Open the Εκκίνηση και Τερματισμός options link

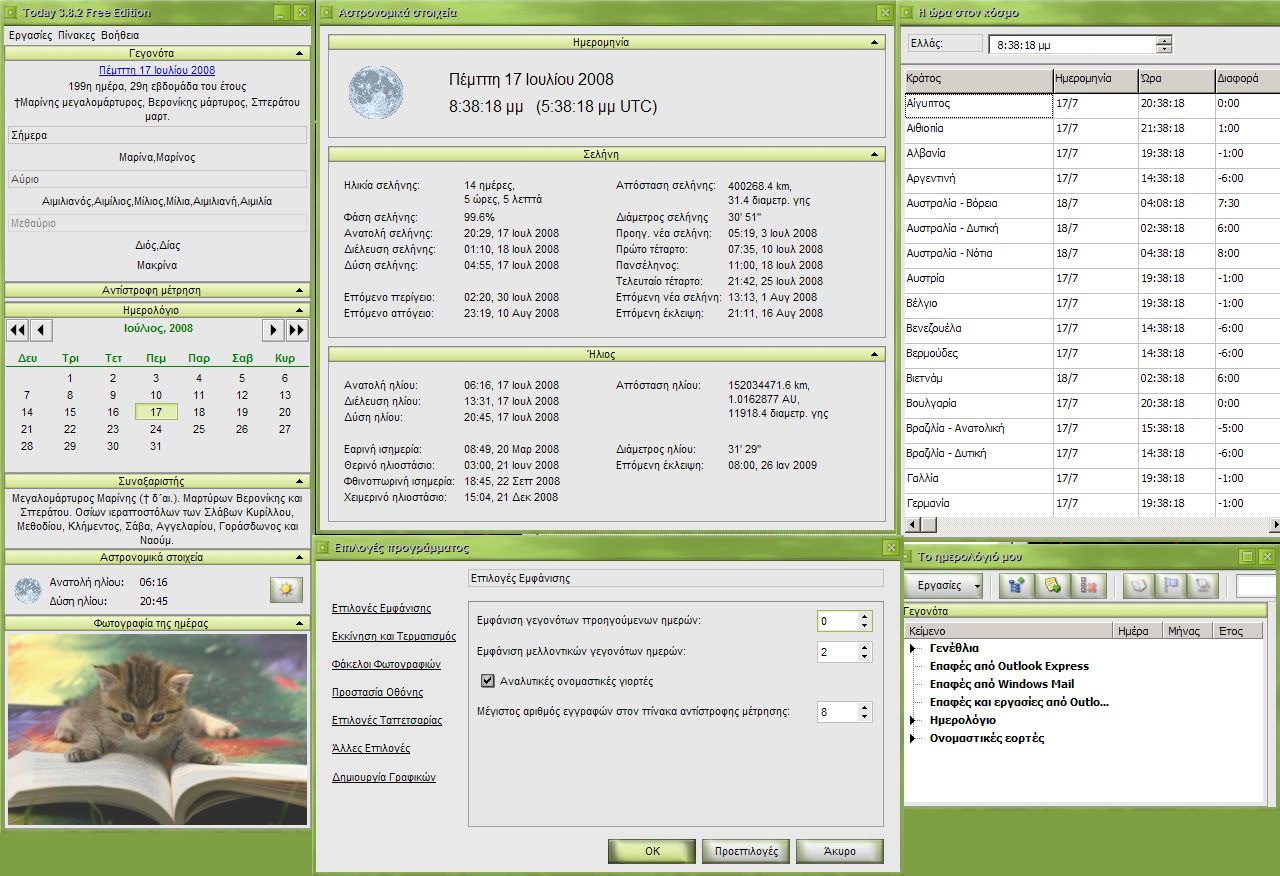tap(393, 636)
